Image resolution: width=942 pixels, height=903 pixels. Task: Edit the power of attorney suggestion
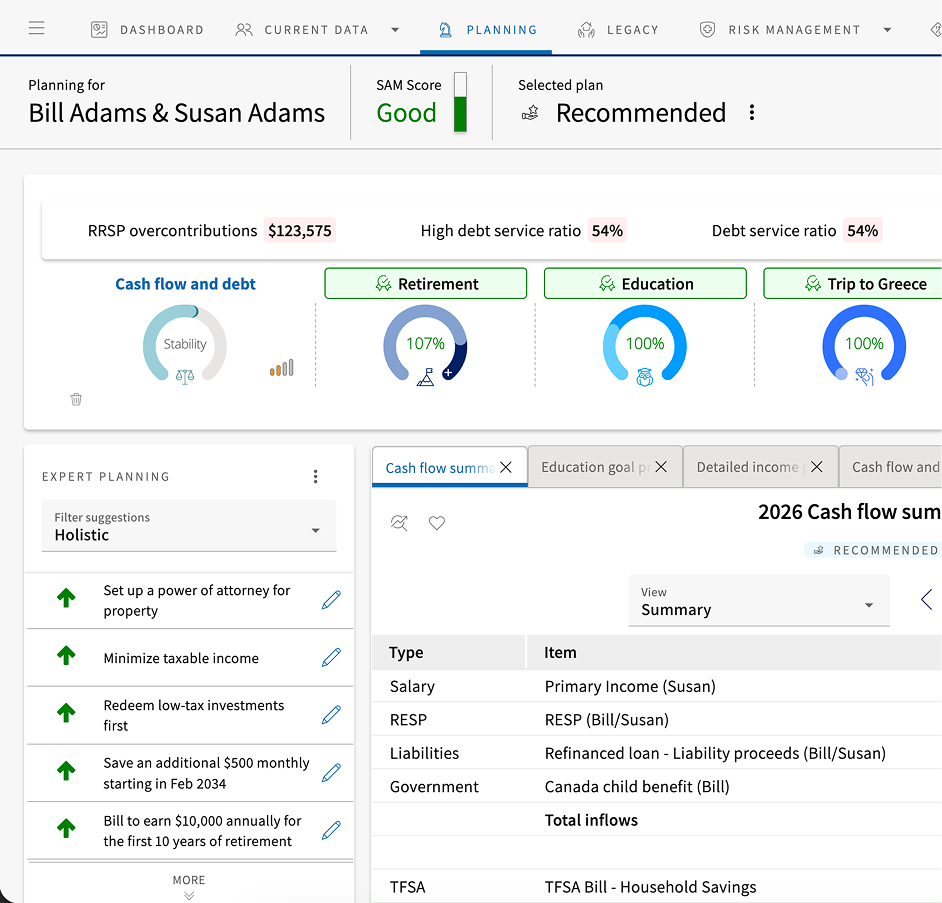click(332, 600)
